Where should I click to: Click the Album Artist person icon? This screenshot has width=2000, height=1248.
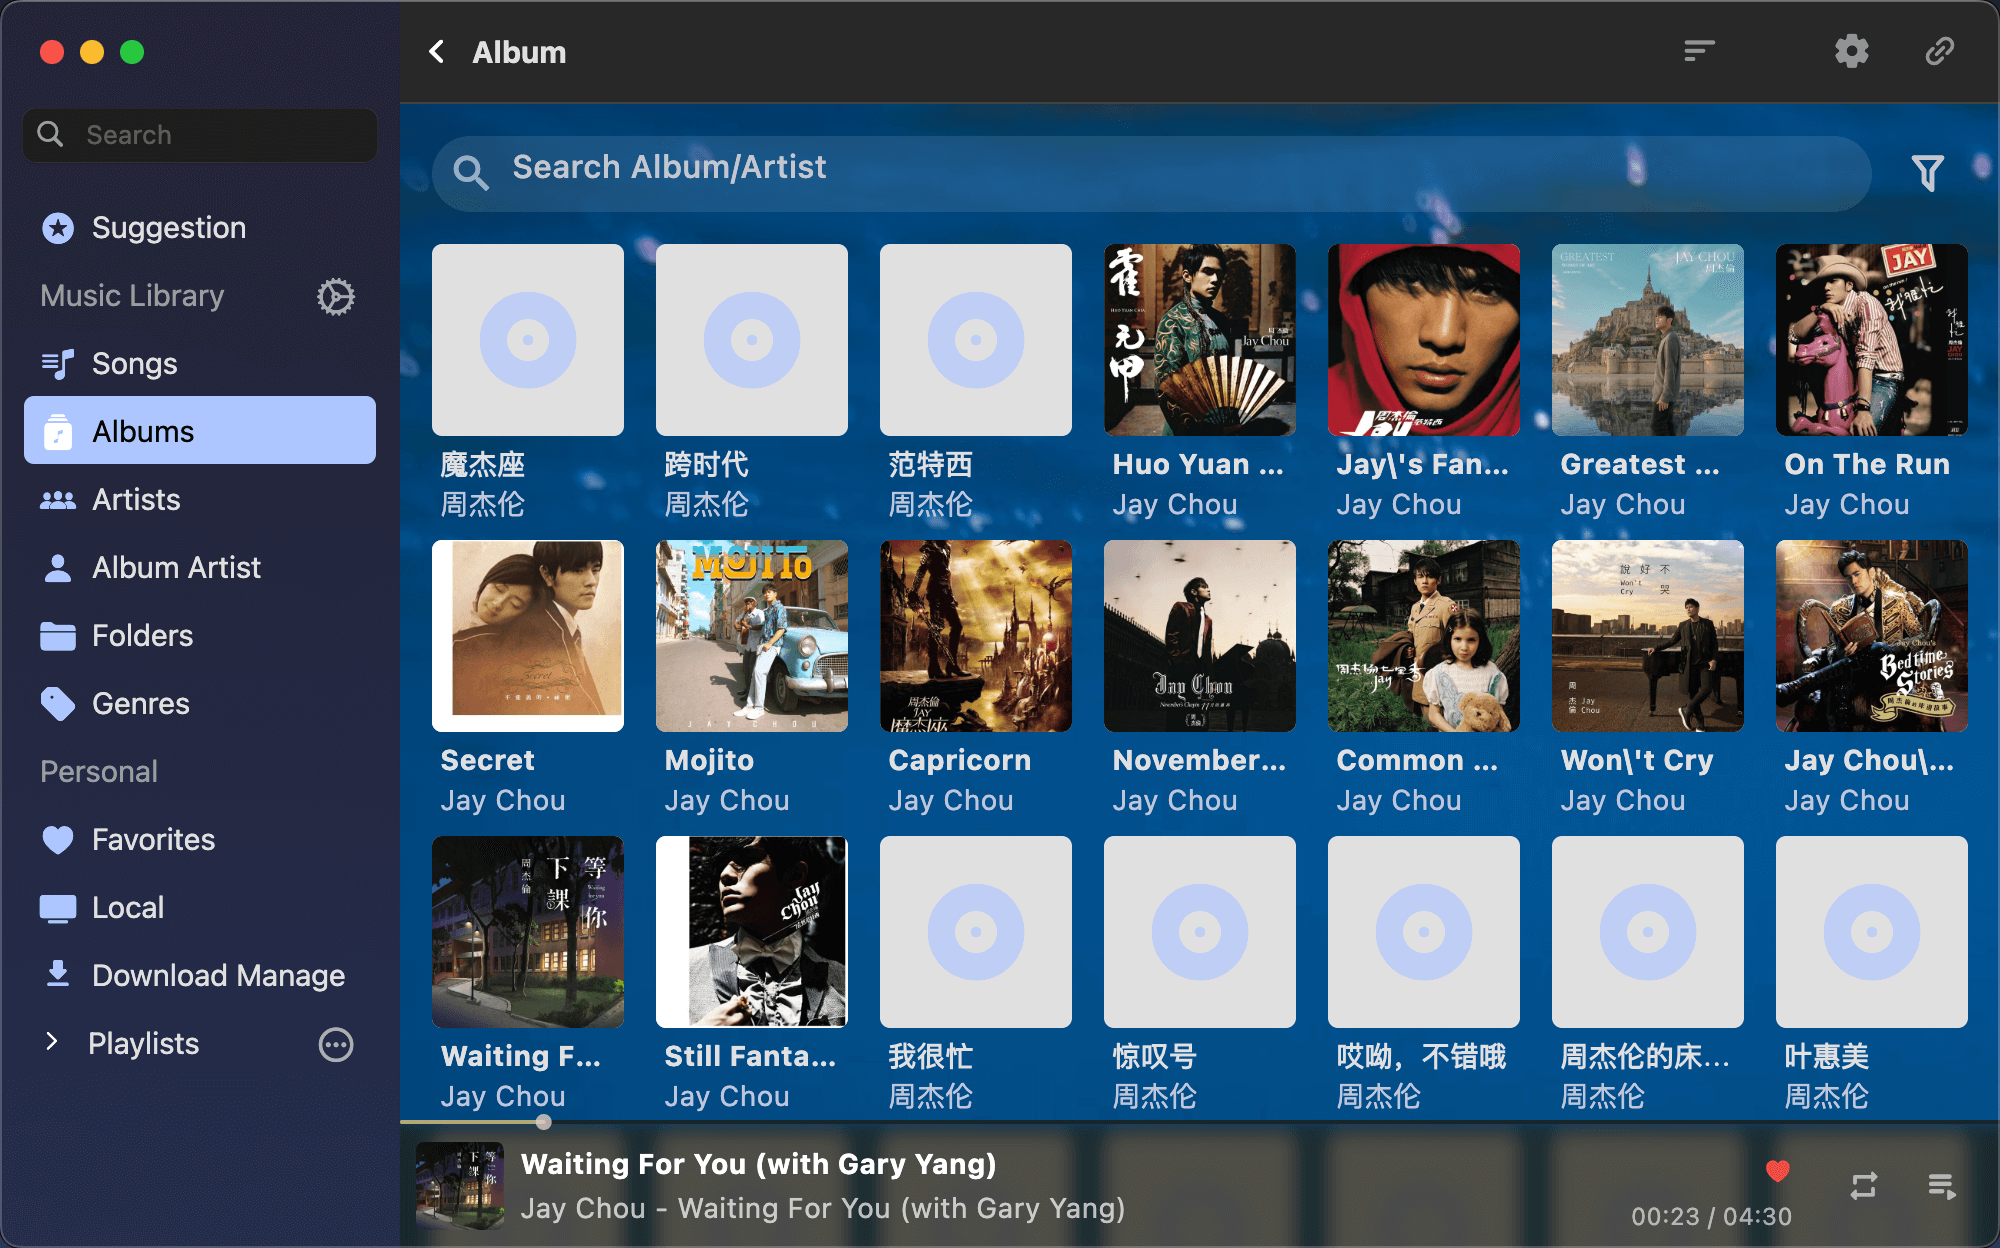[58, 568]
